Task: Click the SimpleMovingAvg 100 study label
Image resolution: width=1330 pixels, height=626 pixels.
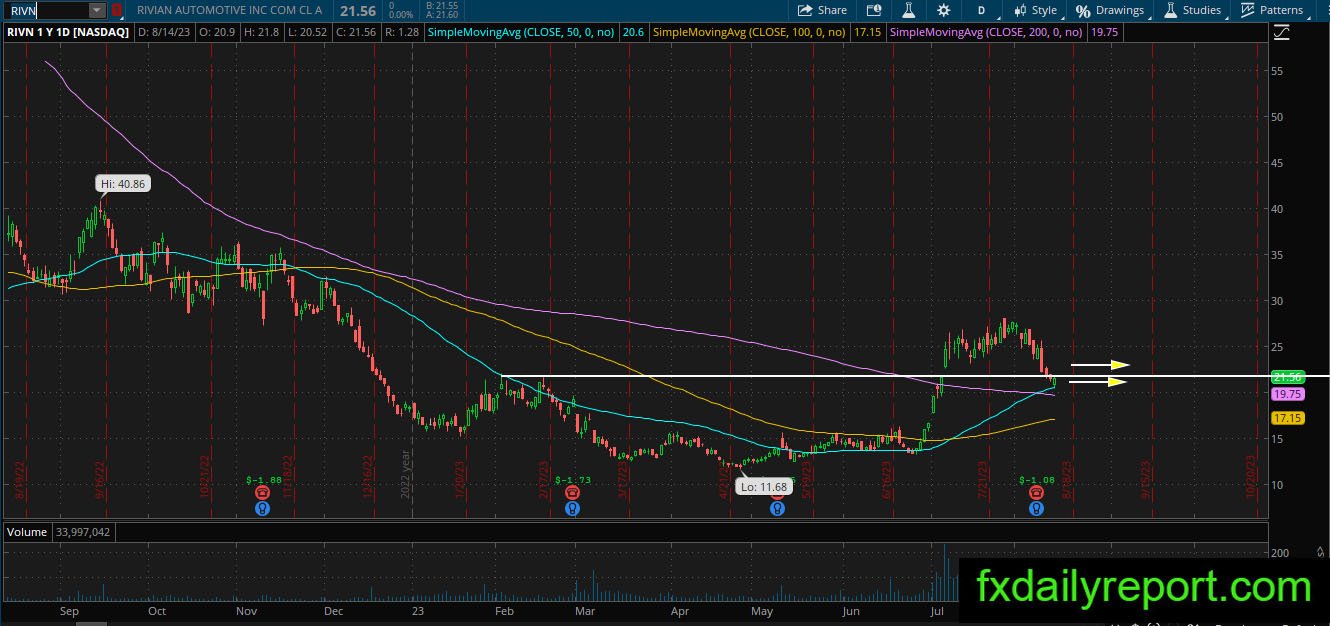Action: [749, 32]
